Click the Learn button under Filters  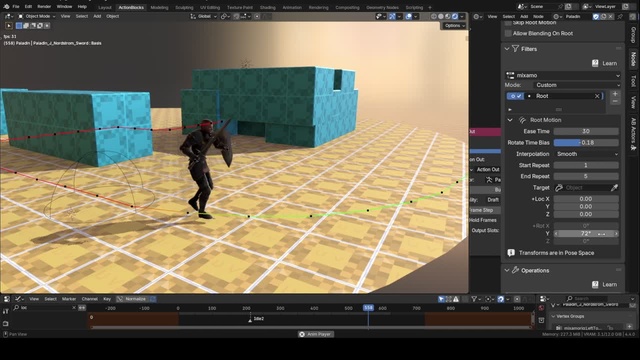pos(605,63)
